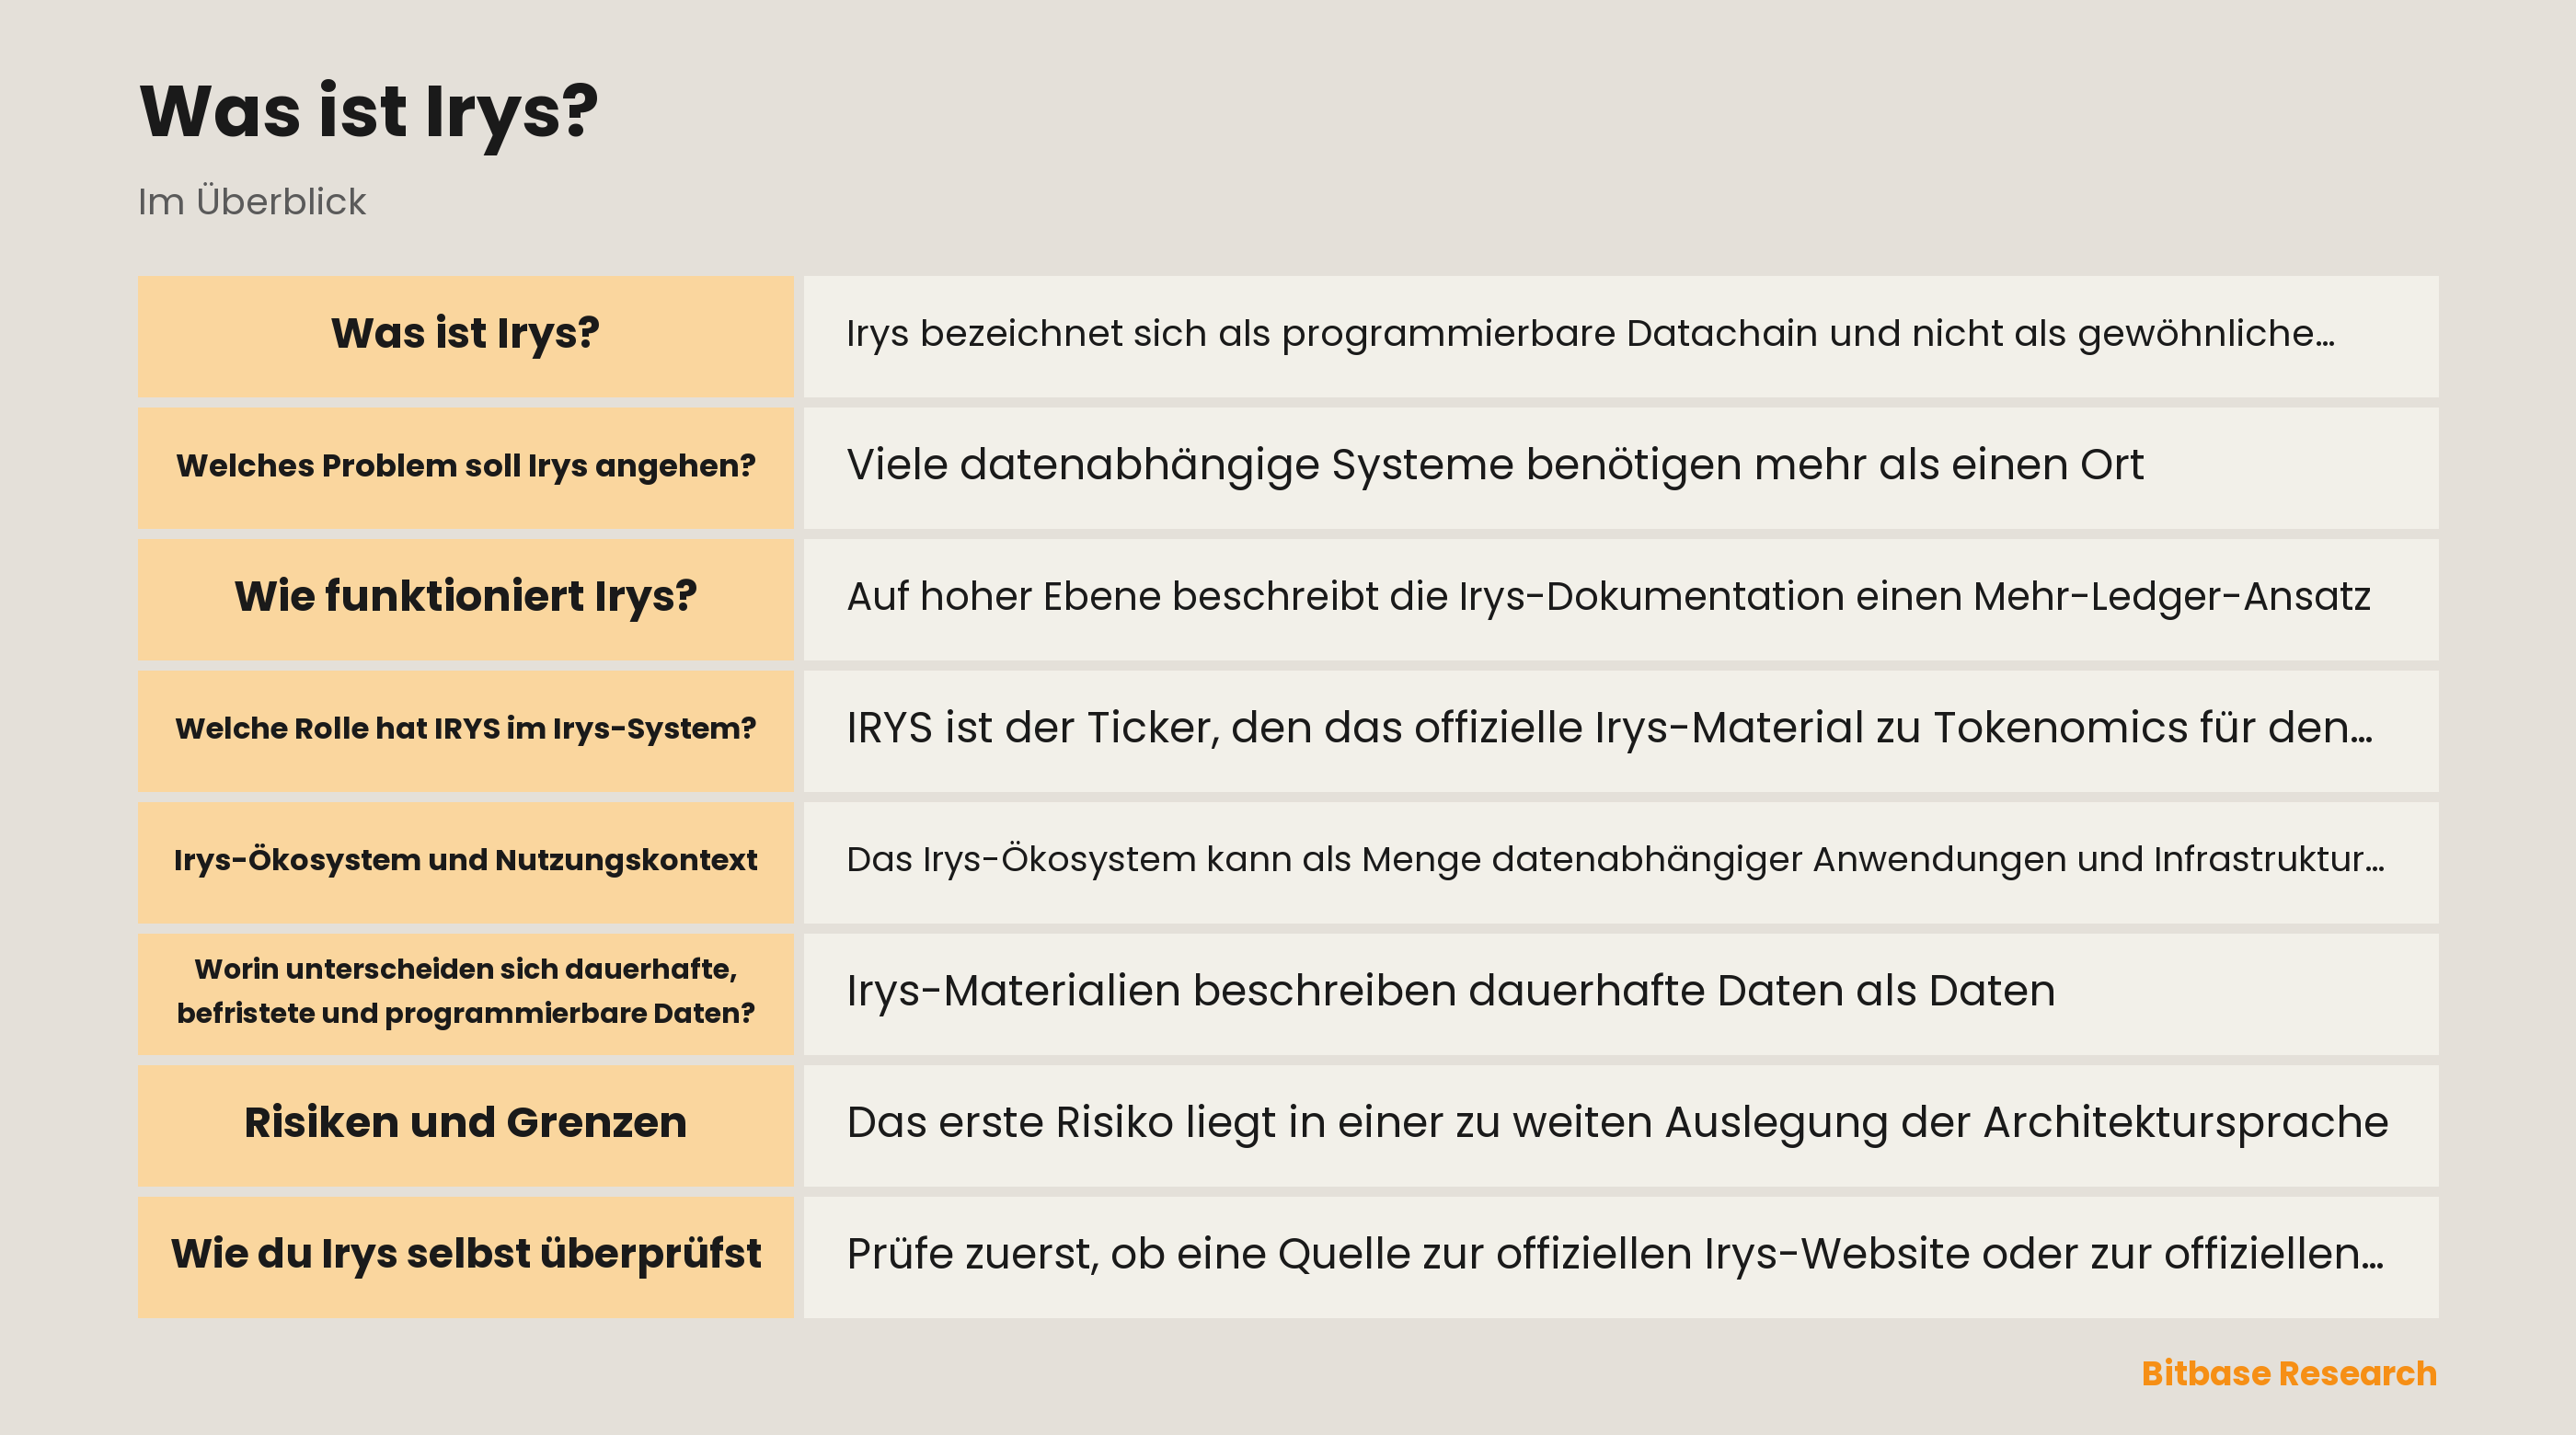Click the 'Bitbase Research' footer label
This screenshot has width=2576, height=1435.
pos(2288,1373)
